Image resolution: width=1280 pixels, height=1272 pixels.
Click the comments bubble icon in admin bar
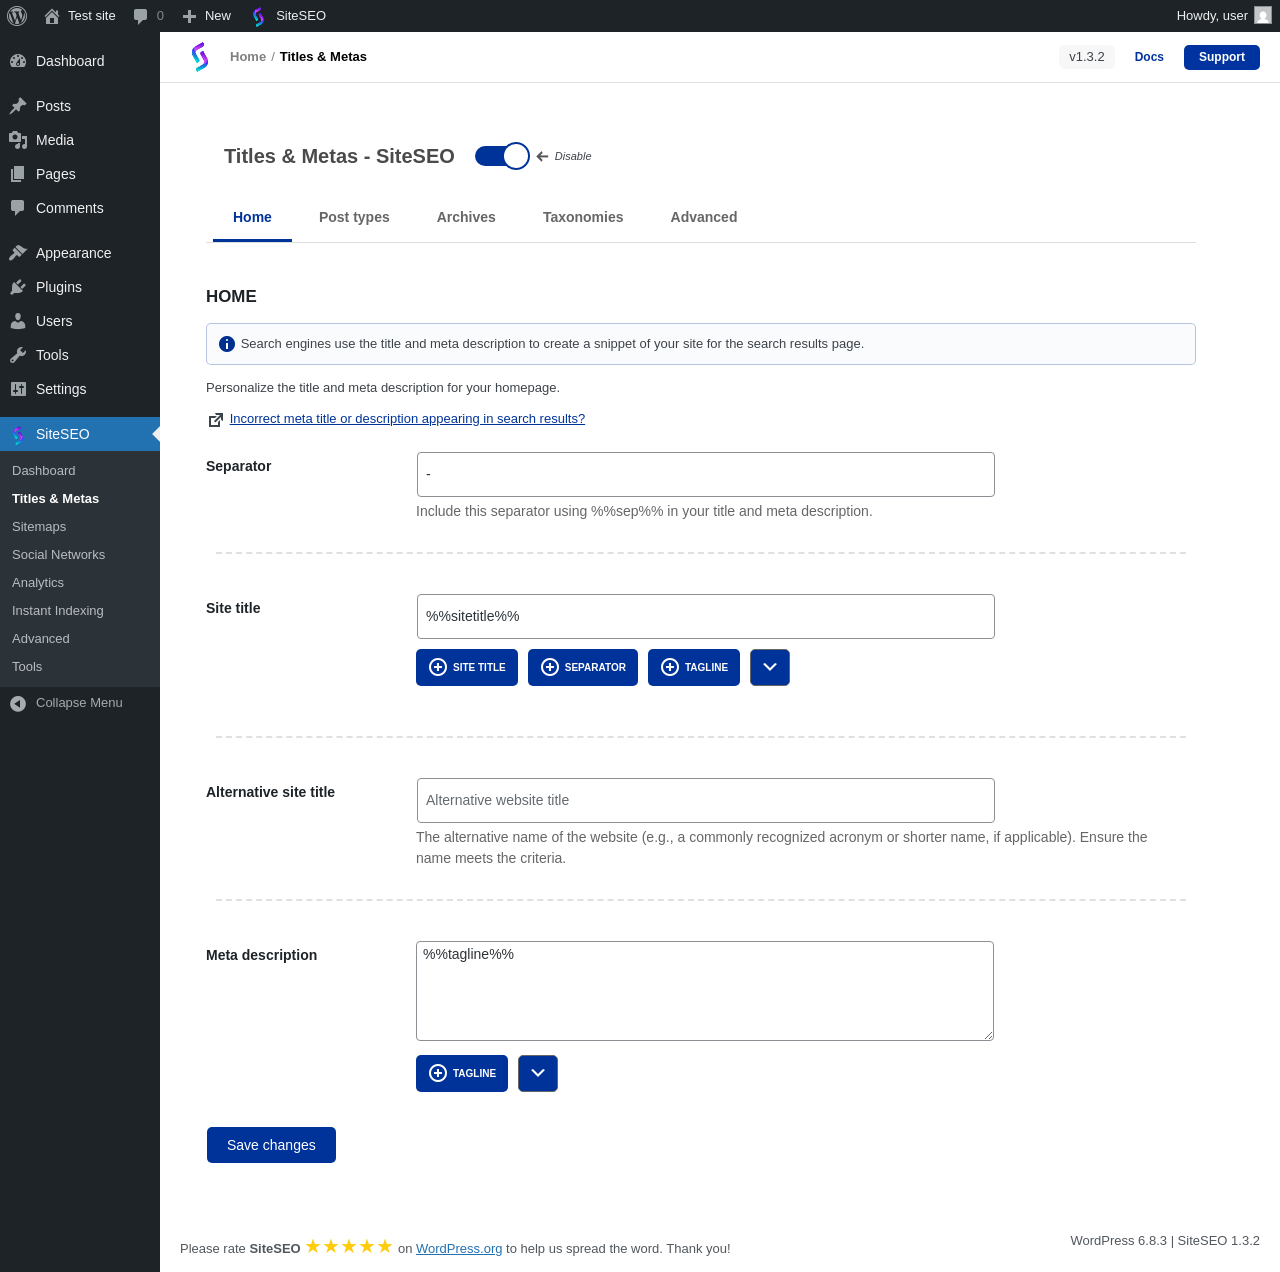click(x=141, y=16)
